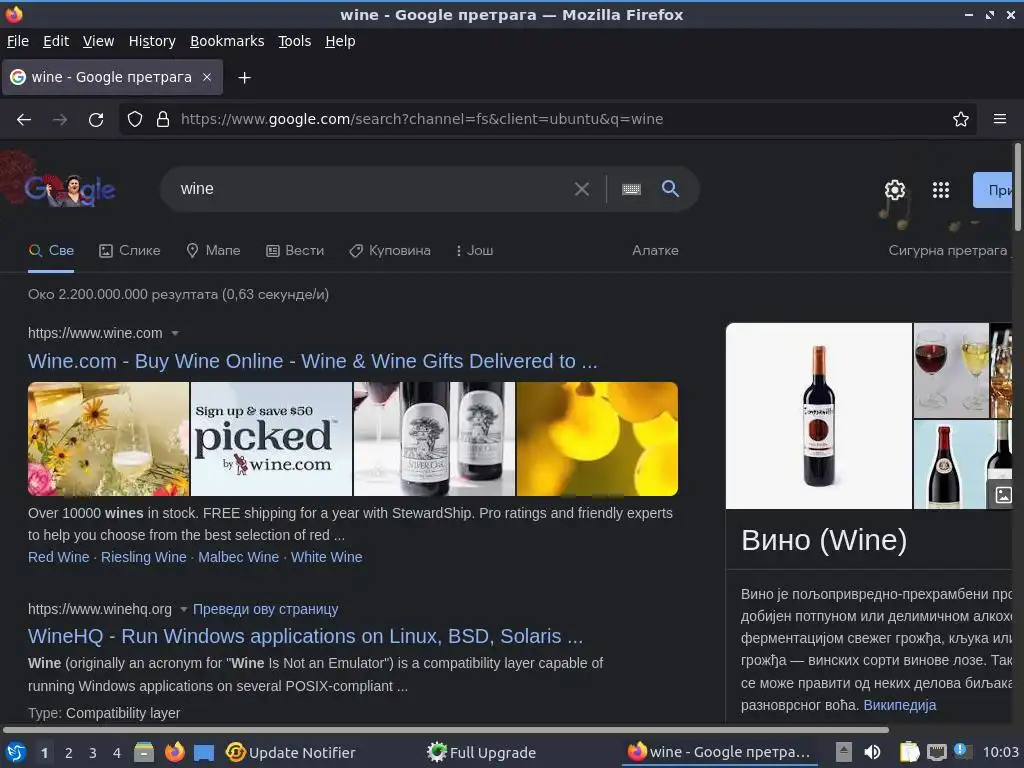Open the File menu
Viewport: 1024px width, 768px height.
(18, 41)
